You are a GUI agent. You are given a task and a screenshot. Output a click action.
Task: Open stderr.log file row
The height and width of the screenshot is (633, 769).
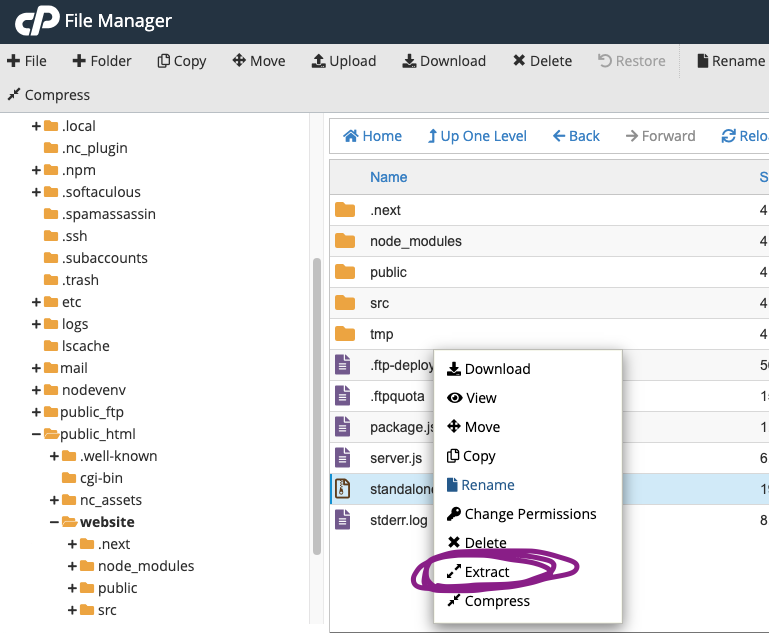(549, 520)
